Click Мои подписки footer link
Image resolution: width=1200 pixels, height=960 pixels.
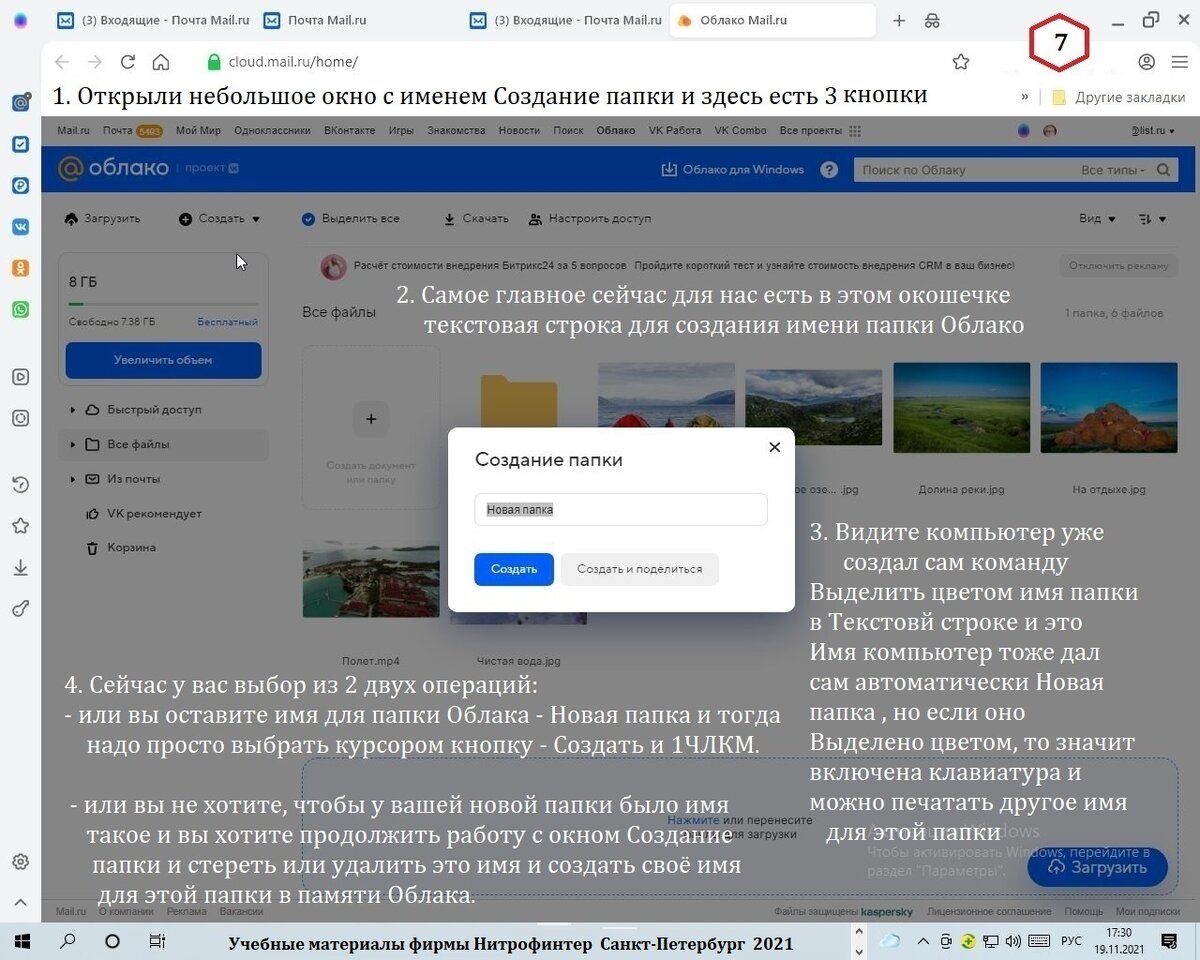point(1148,912)
